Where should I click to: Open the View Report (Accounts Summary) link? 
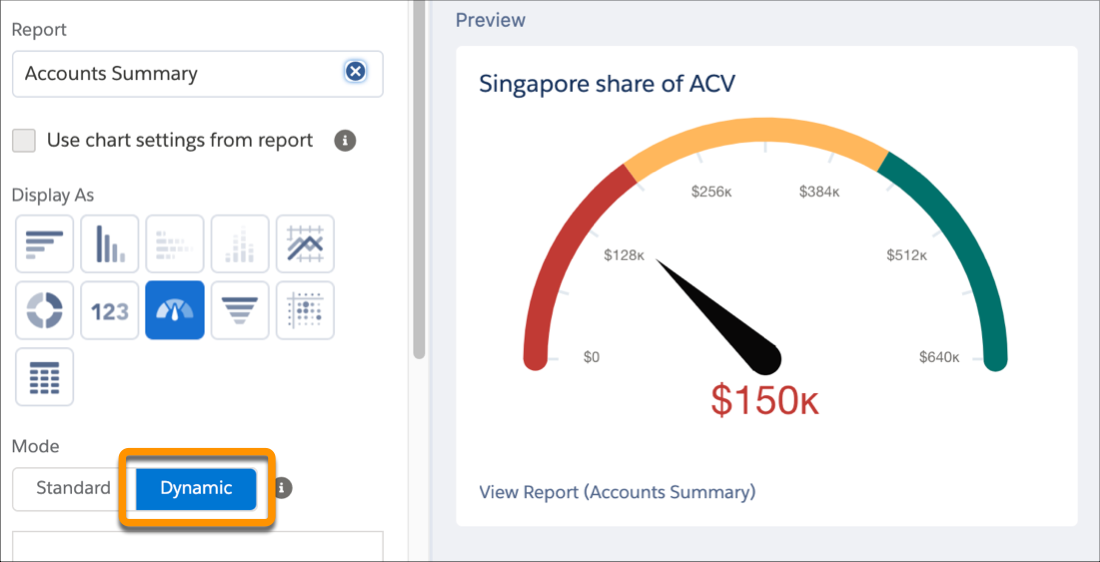[617, 492]
